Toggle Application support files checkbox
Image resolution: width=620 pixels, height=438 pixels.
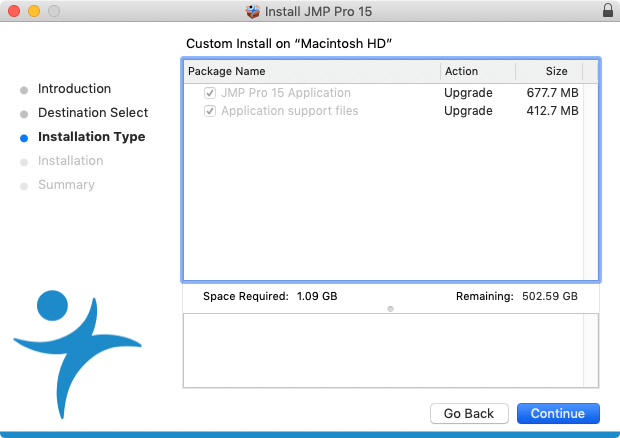coord(210,111)
